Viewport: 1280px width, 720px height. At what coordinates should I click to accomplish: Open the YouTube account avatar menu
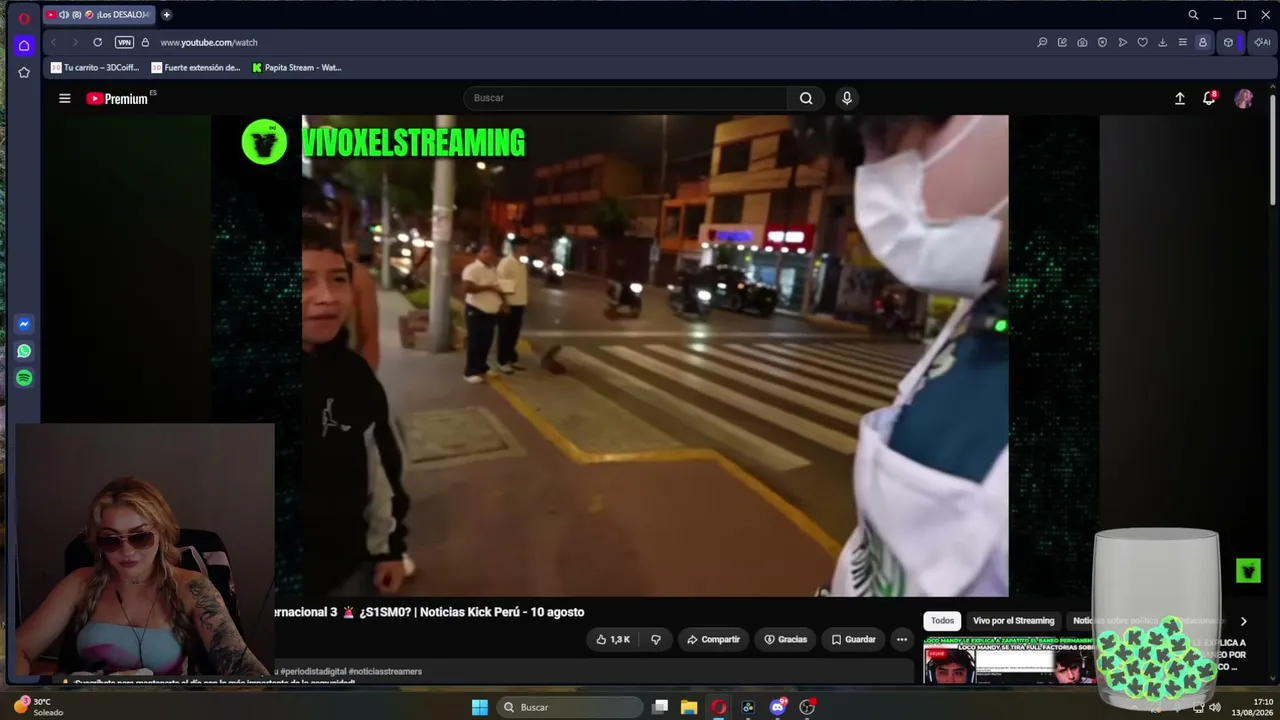[x=1244, y=98]
